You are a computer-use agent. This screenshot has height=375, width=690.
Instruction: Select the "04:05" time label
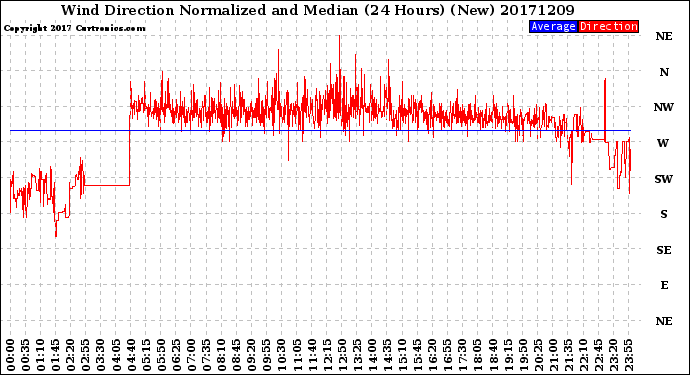[x=116, y=355]
